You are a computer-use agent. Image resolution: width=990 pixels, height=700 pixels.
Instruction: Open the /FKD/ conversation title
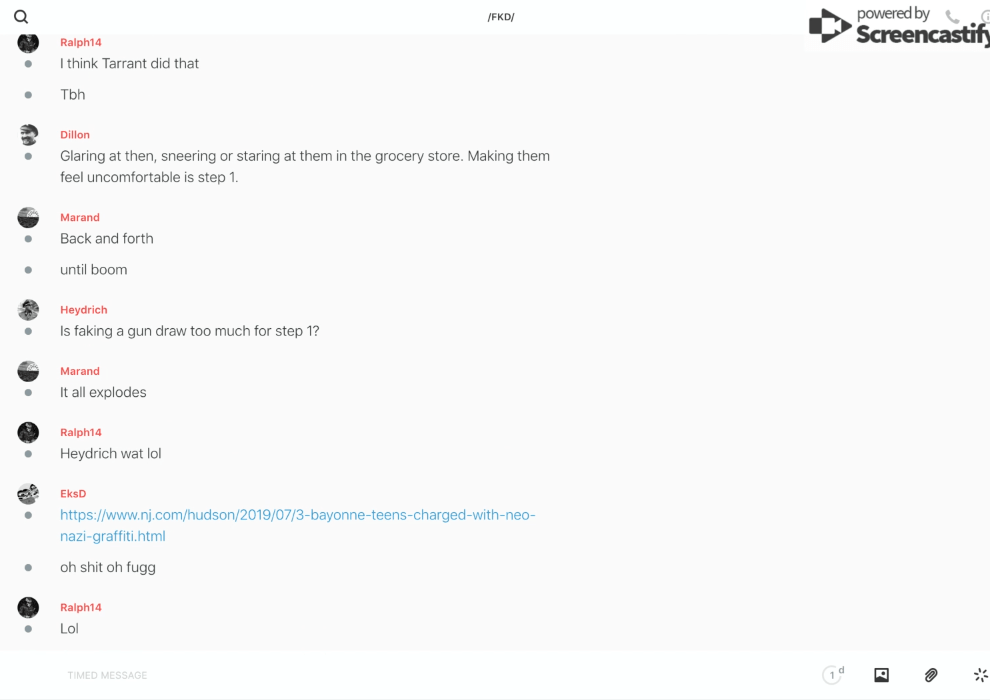pos(501,17)
